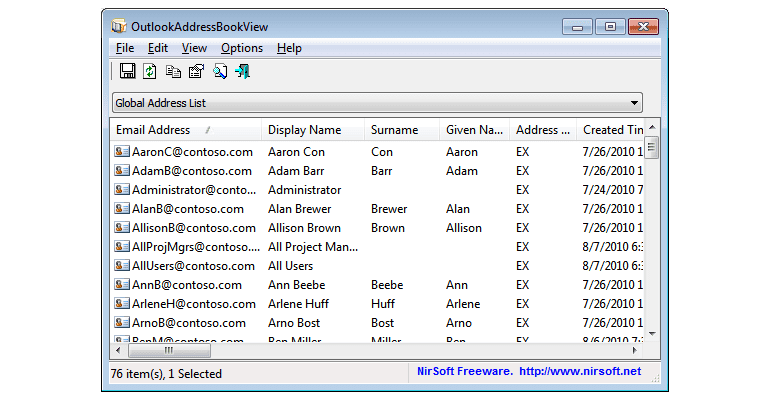Click the surname cell Brewer
The image size is (770, 400).
tap(389, 209)
